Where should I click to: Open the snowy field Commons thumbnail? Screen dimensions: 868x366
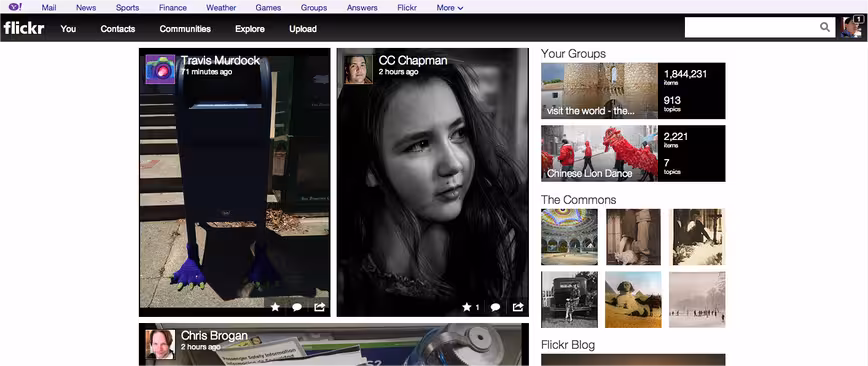point(697,300)
